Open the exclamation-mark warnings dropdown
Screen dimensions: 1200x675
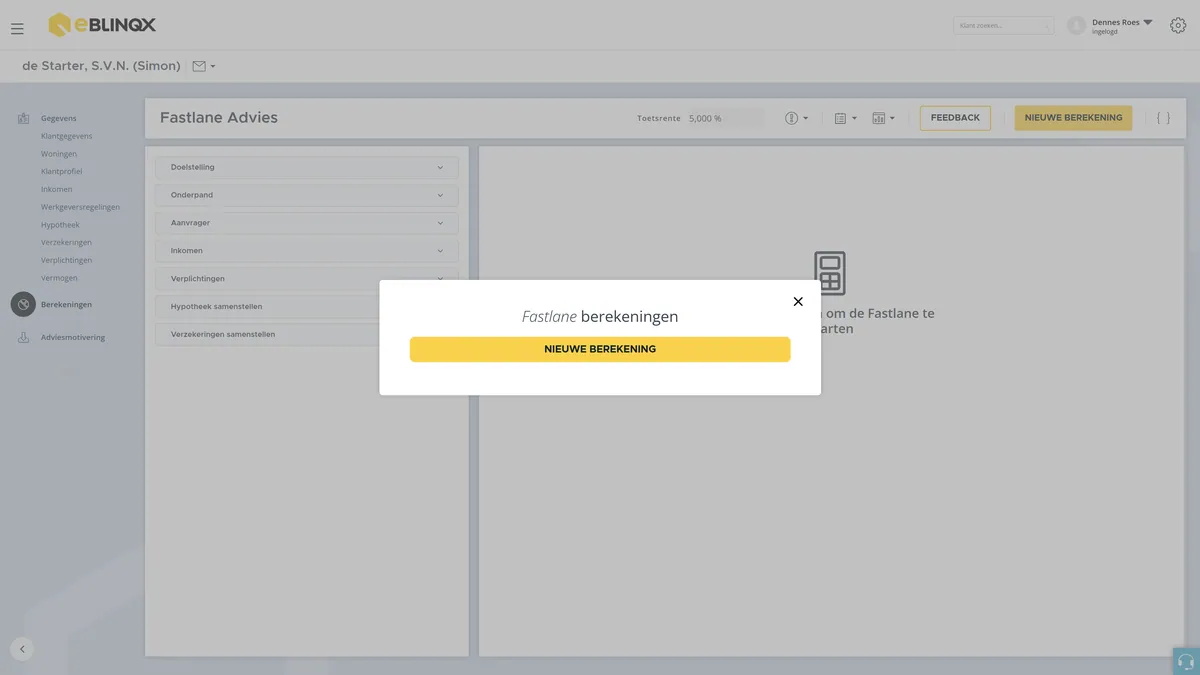[796, 118]
